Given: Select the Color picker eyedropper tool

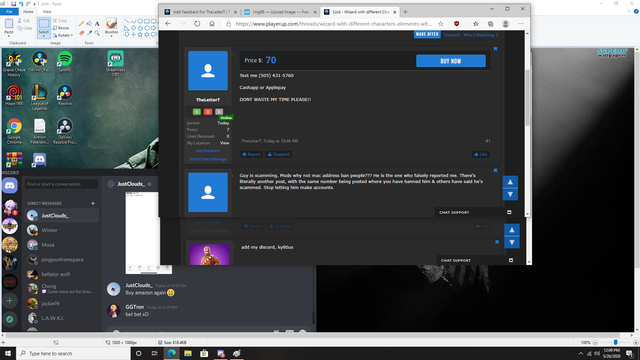Looking at the screenshot, I should point(89,32).
